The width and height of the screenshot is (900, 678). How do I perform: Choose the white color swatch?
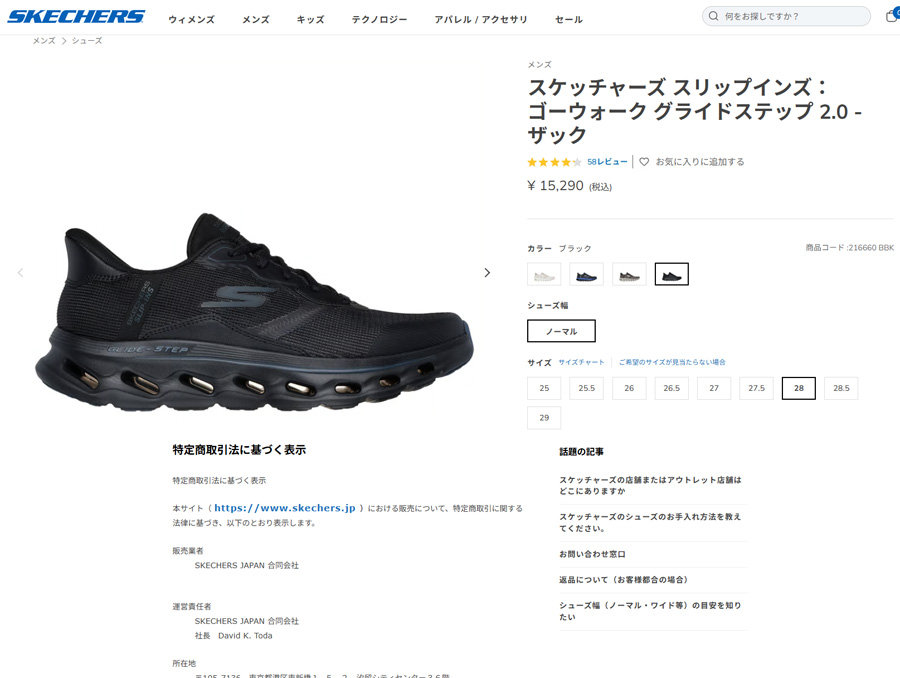(x=544, y=274)
